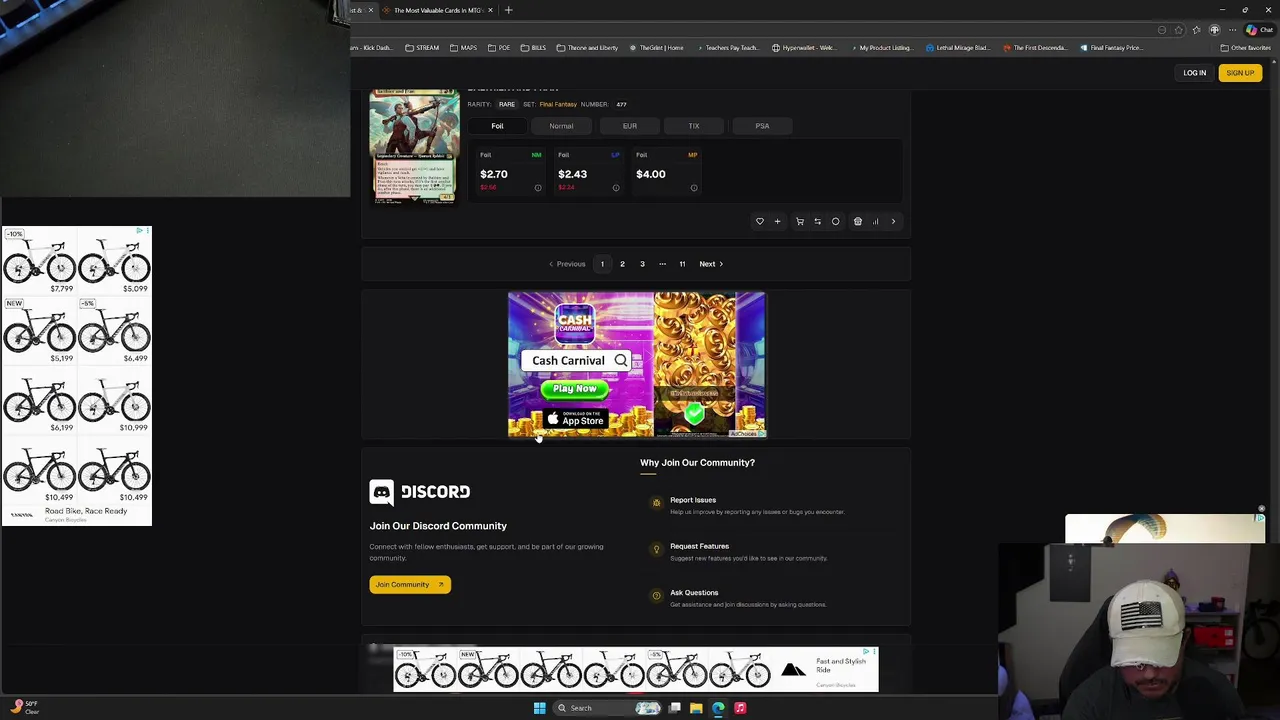Select pagination page 1
The width and height of the screenshot is (1280, 720).
(x=602, y=264)
